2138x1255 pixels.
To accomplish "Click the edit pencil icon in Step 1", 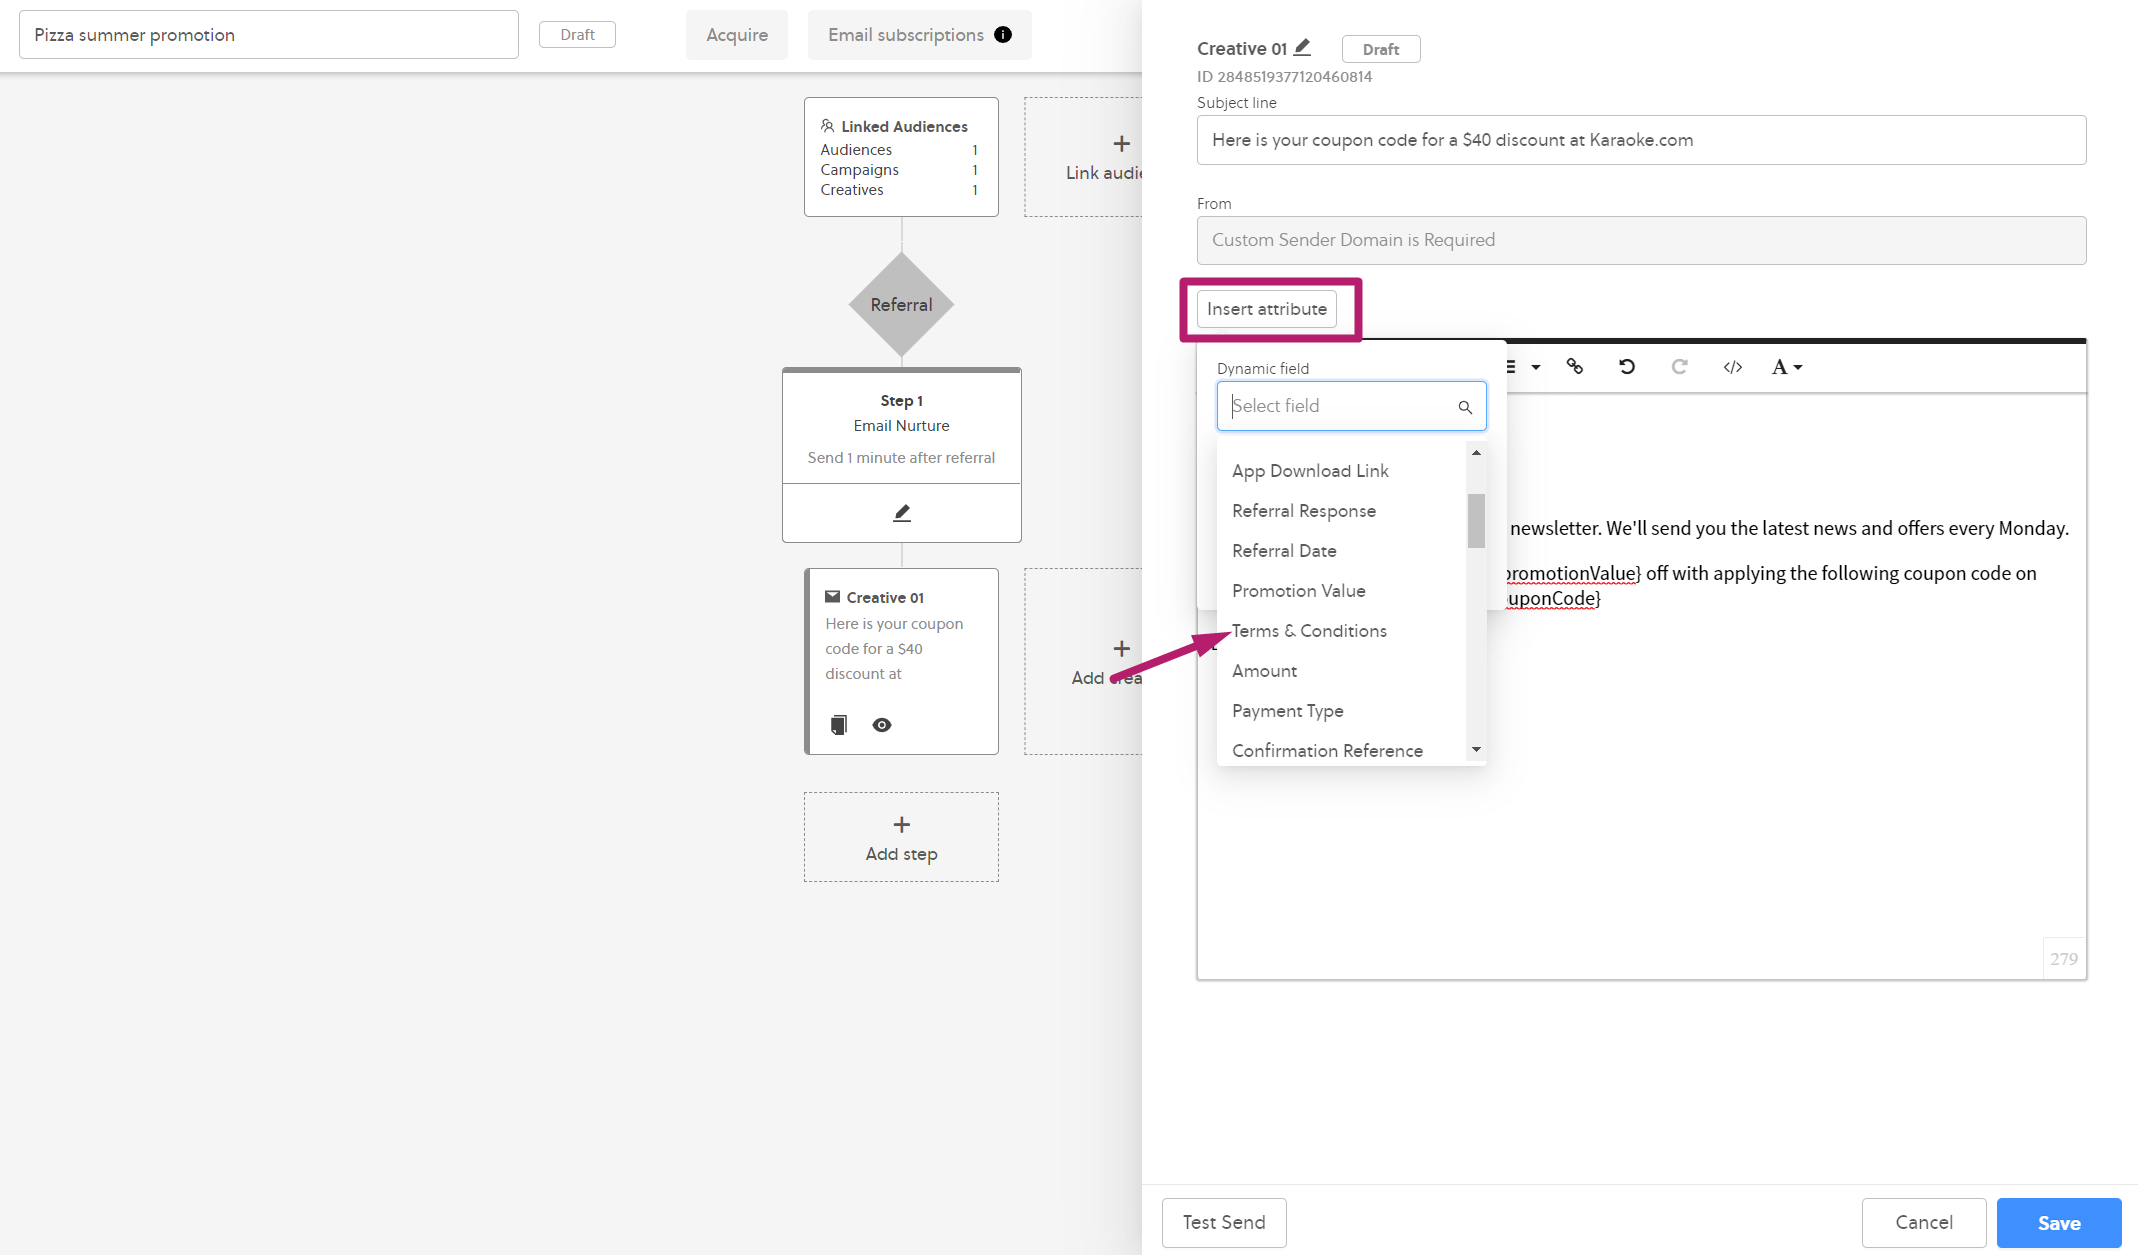I will [x=902, y=513].
